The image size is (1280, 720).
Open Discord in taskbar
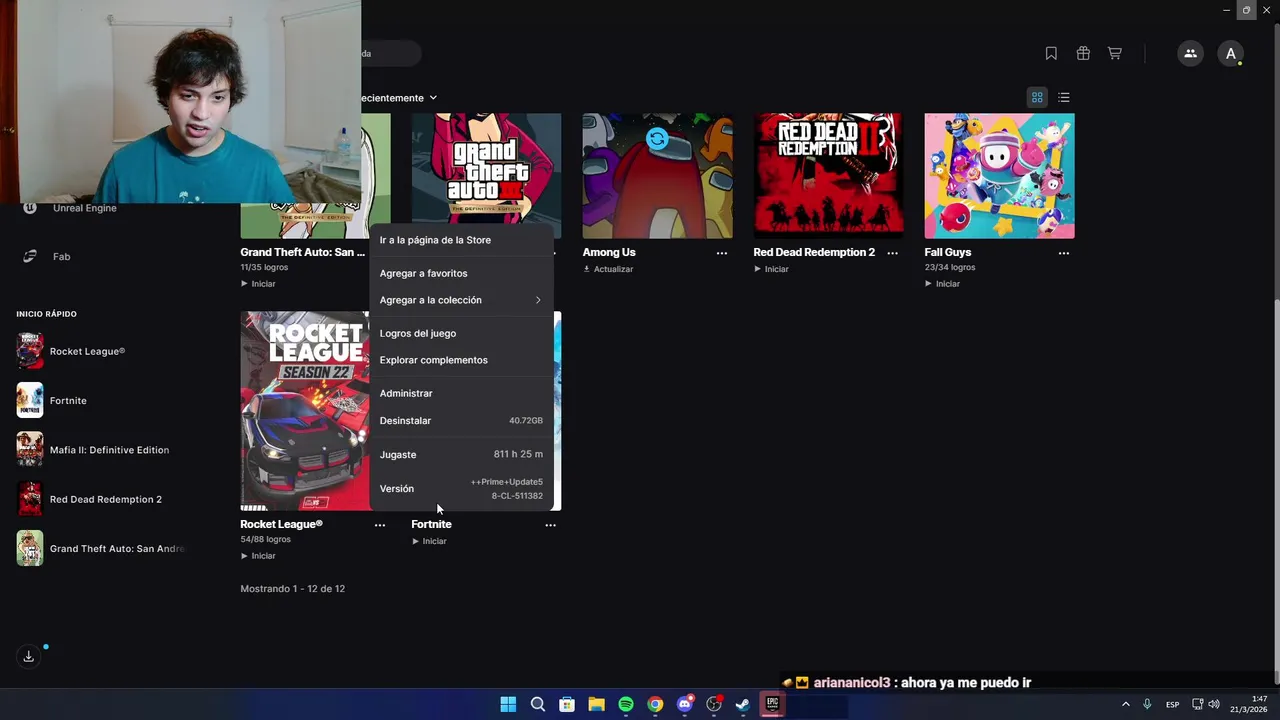[x=685, y=704]
